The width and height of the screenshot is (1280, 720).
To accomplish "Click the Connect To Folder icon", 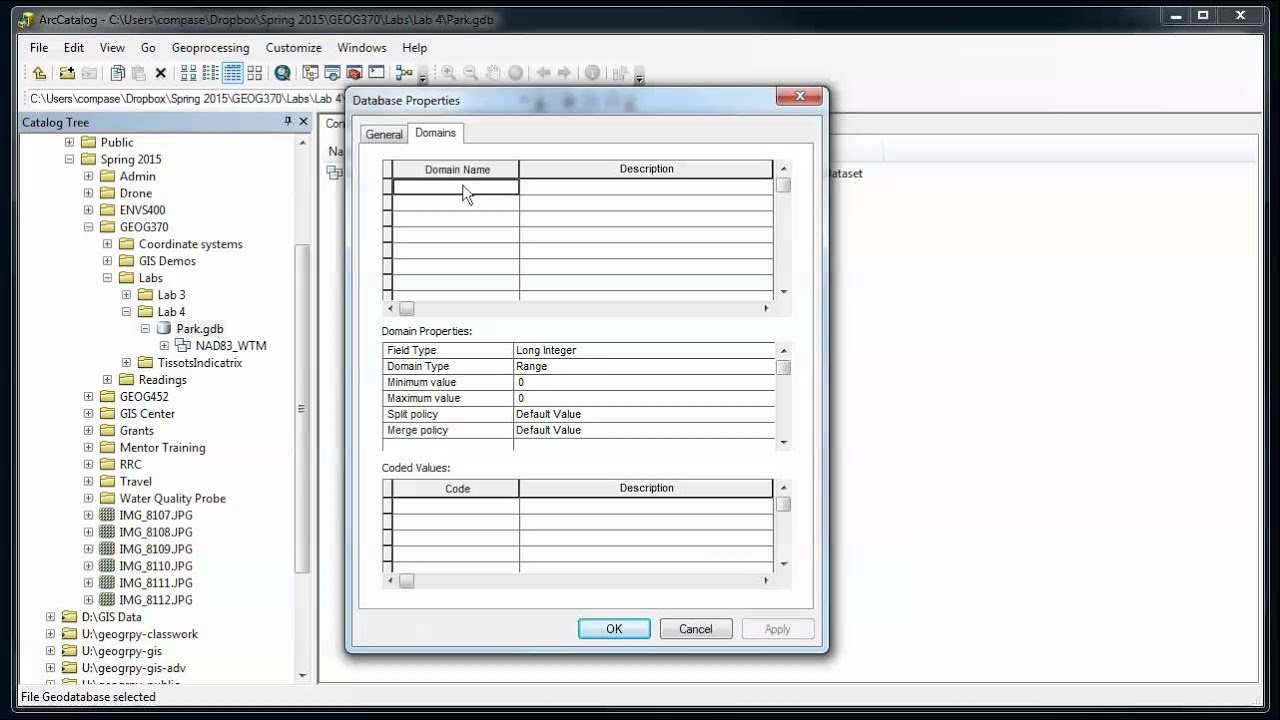I will 67,73.
